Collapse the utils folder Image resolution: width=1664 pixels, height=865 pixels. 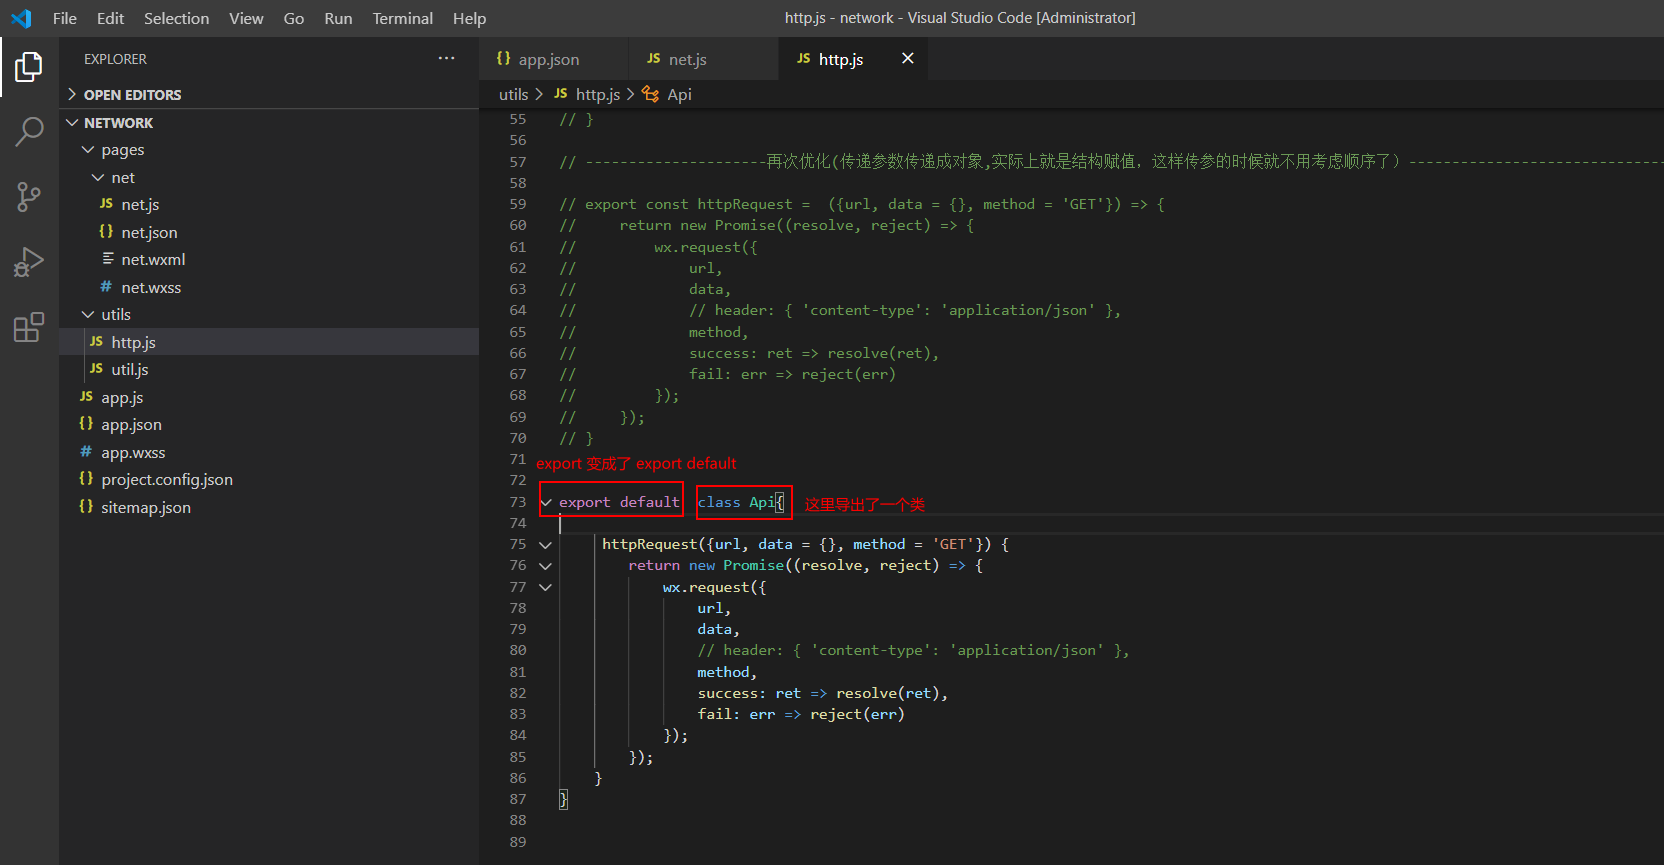[88, 314]
